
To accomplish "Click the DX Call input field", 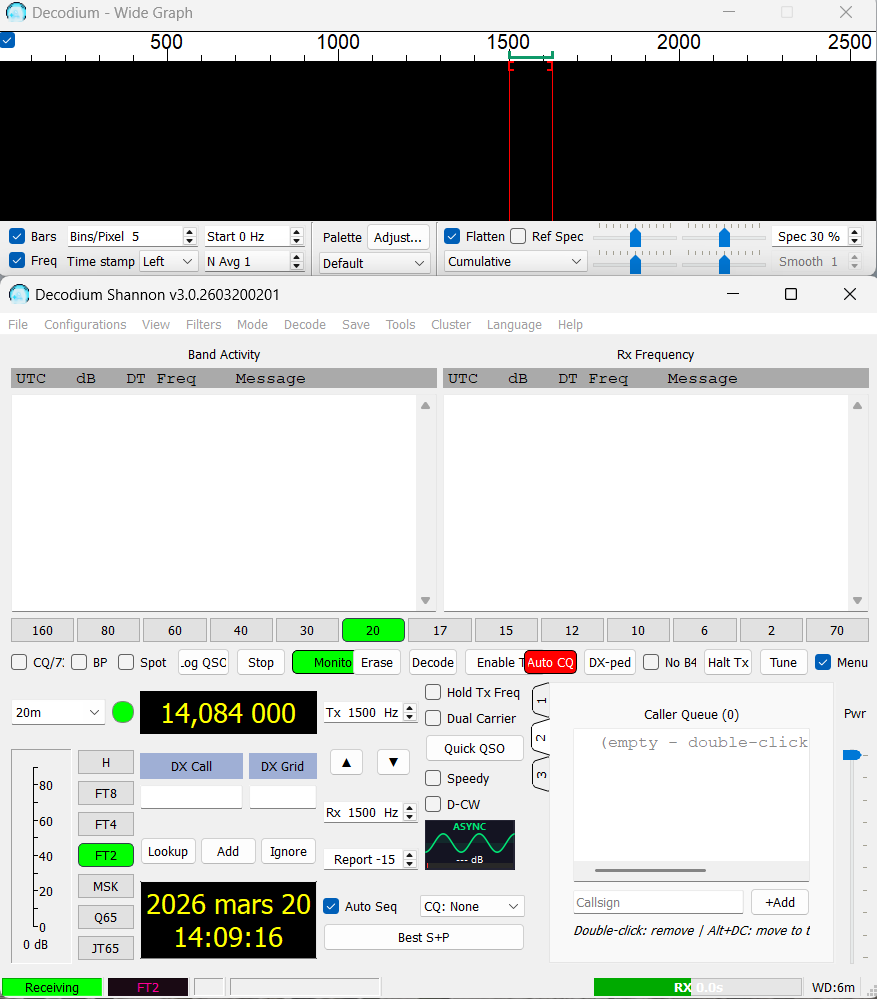I will click(191, 797).
